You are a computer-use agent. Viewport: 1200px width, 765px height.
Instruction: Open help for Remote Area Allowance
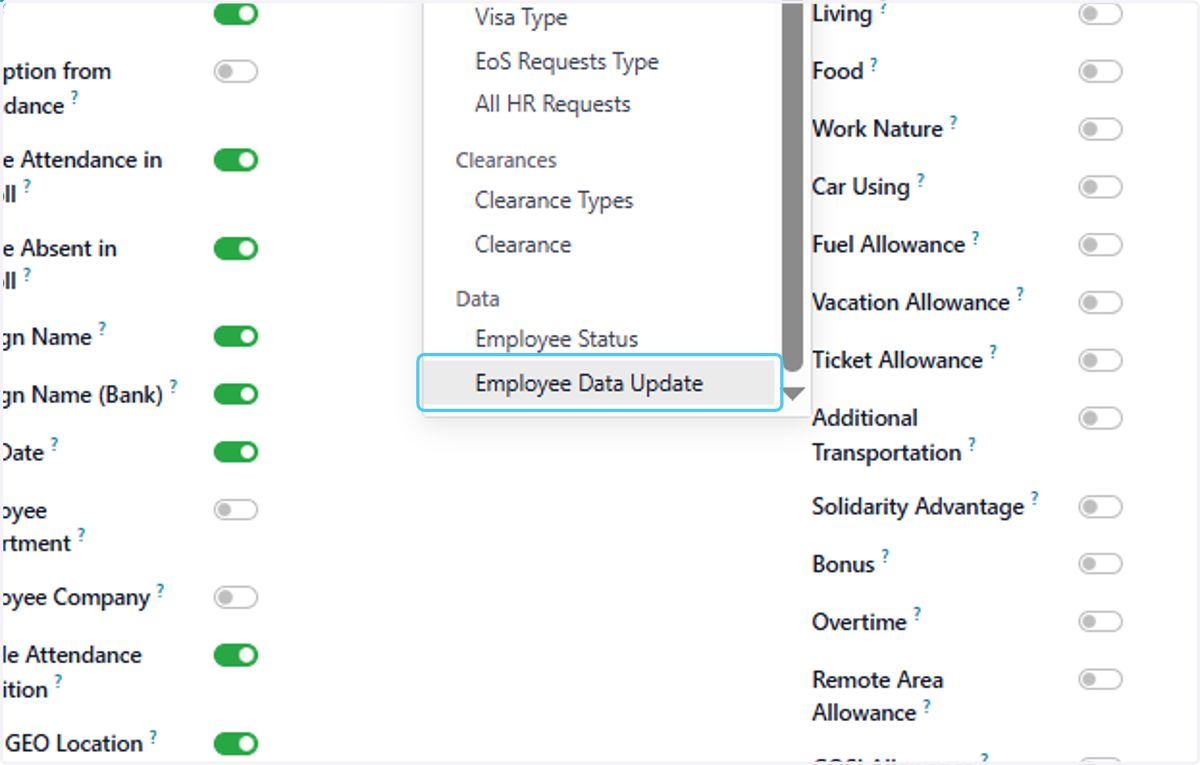click(x=927, y=706)
